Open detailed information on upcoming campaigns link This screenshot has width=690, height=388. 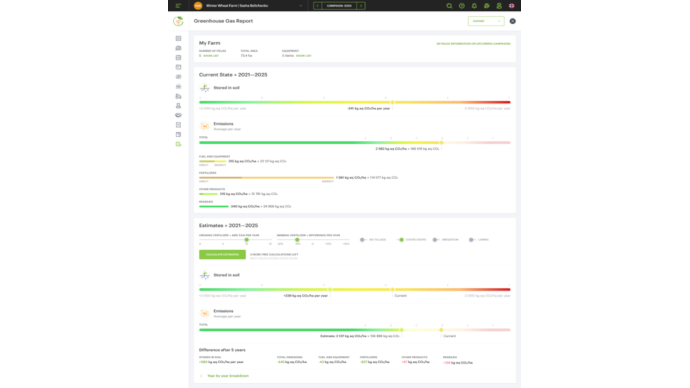(473, 44)
